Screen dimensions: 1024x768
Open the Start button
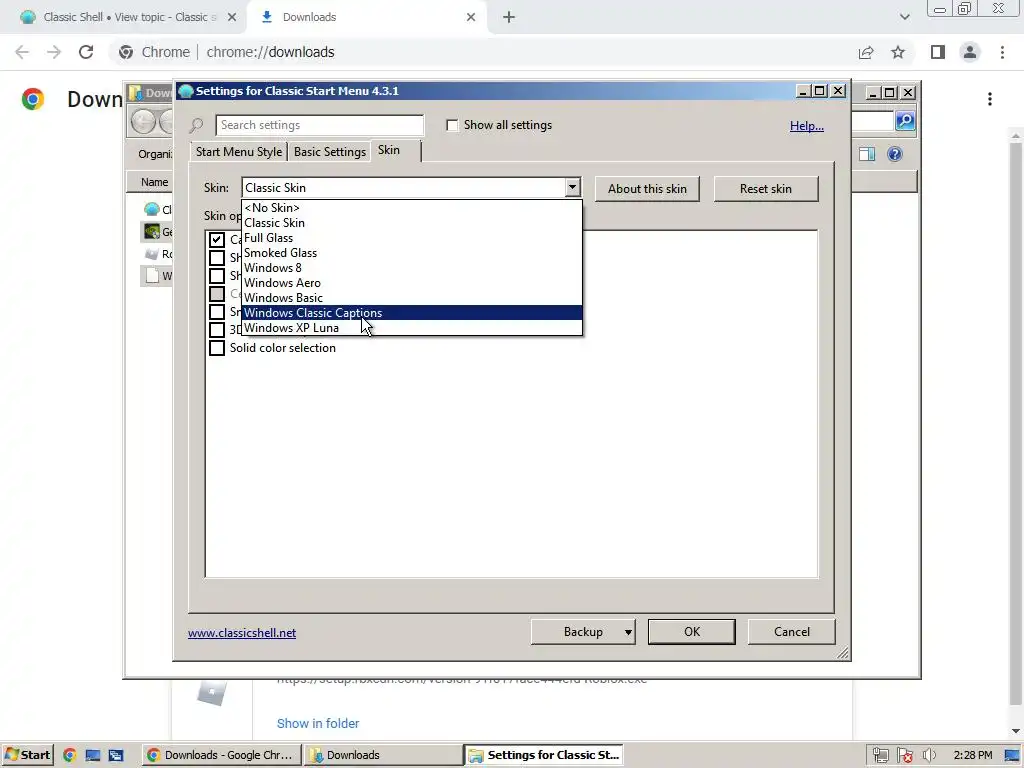pyautogui.click(x=27, y=755)
